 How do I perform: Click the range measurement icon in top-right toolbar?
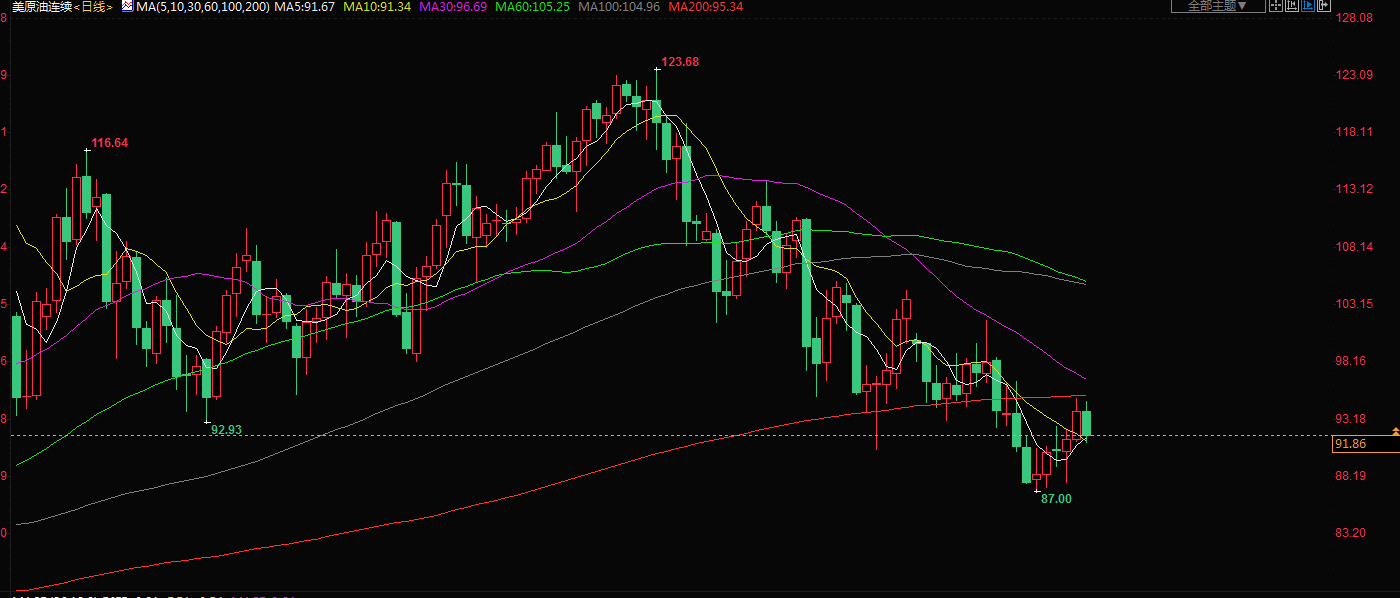point(1292,5)
